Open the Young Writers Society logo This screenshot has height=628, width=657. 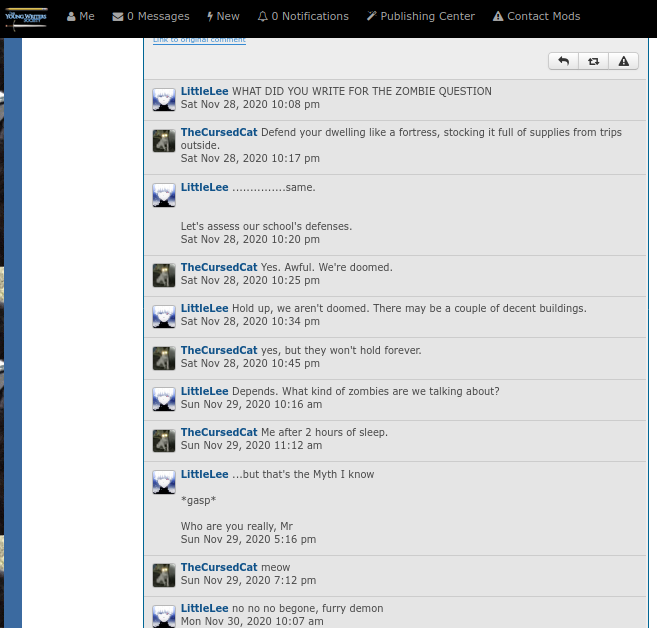26,18
